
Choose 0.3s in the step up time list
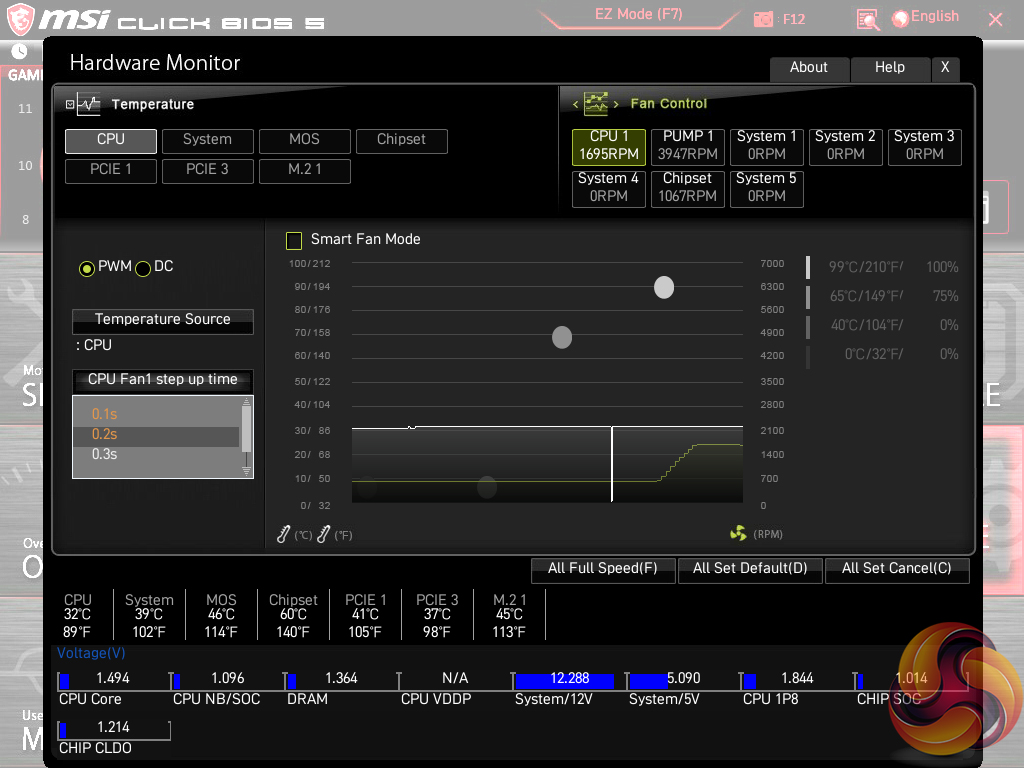point(105,455)
